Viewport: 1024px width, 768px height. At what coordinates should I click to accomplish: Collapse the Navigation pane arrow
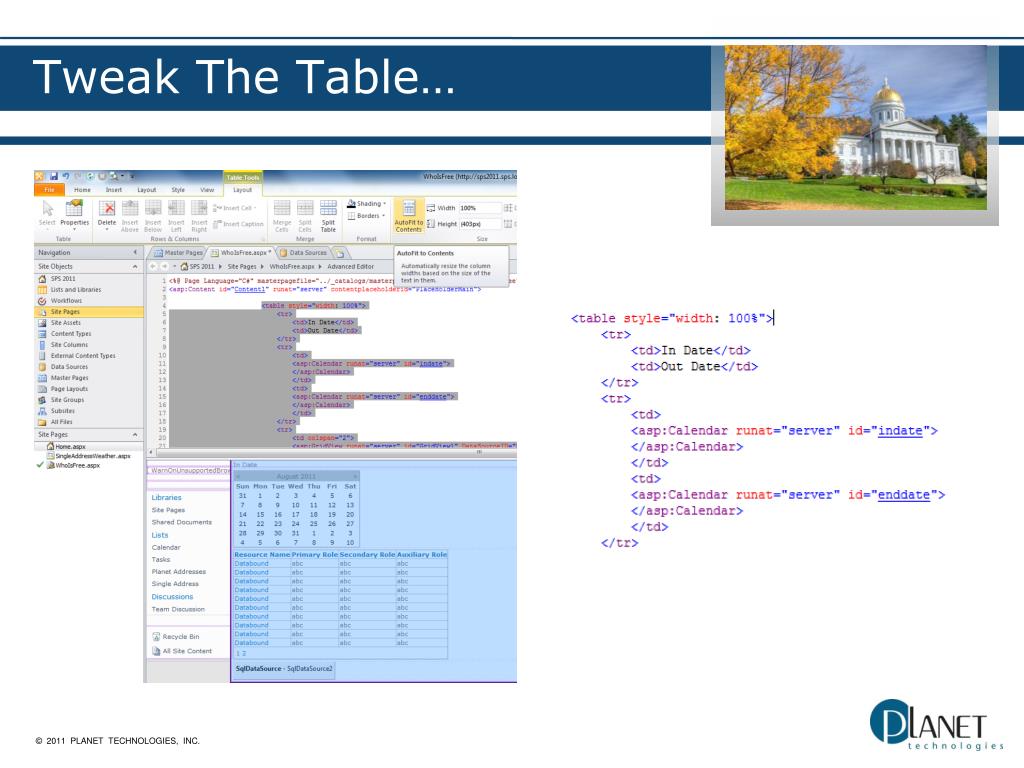pos(135,252)
